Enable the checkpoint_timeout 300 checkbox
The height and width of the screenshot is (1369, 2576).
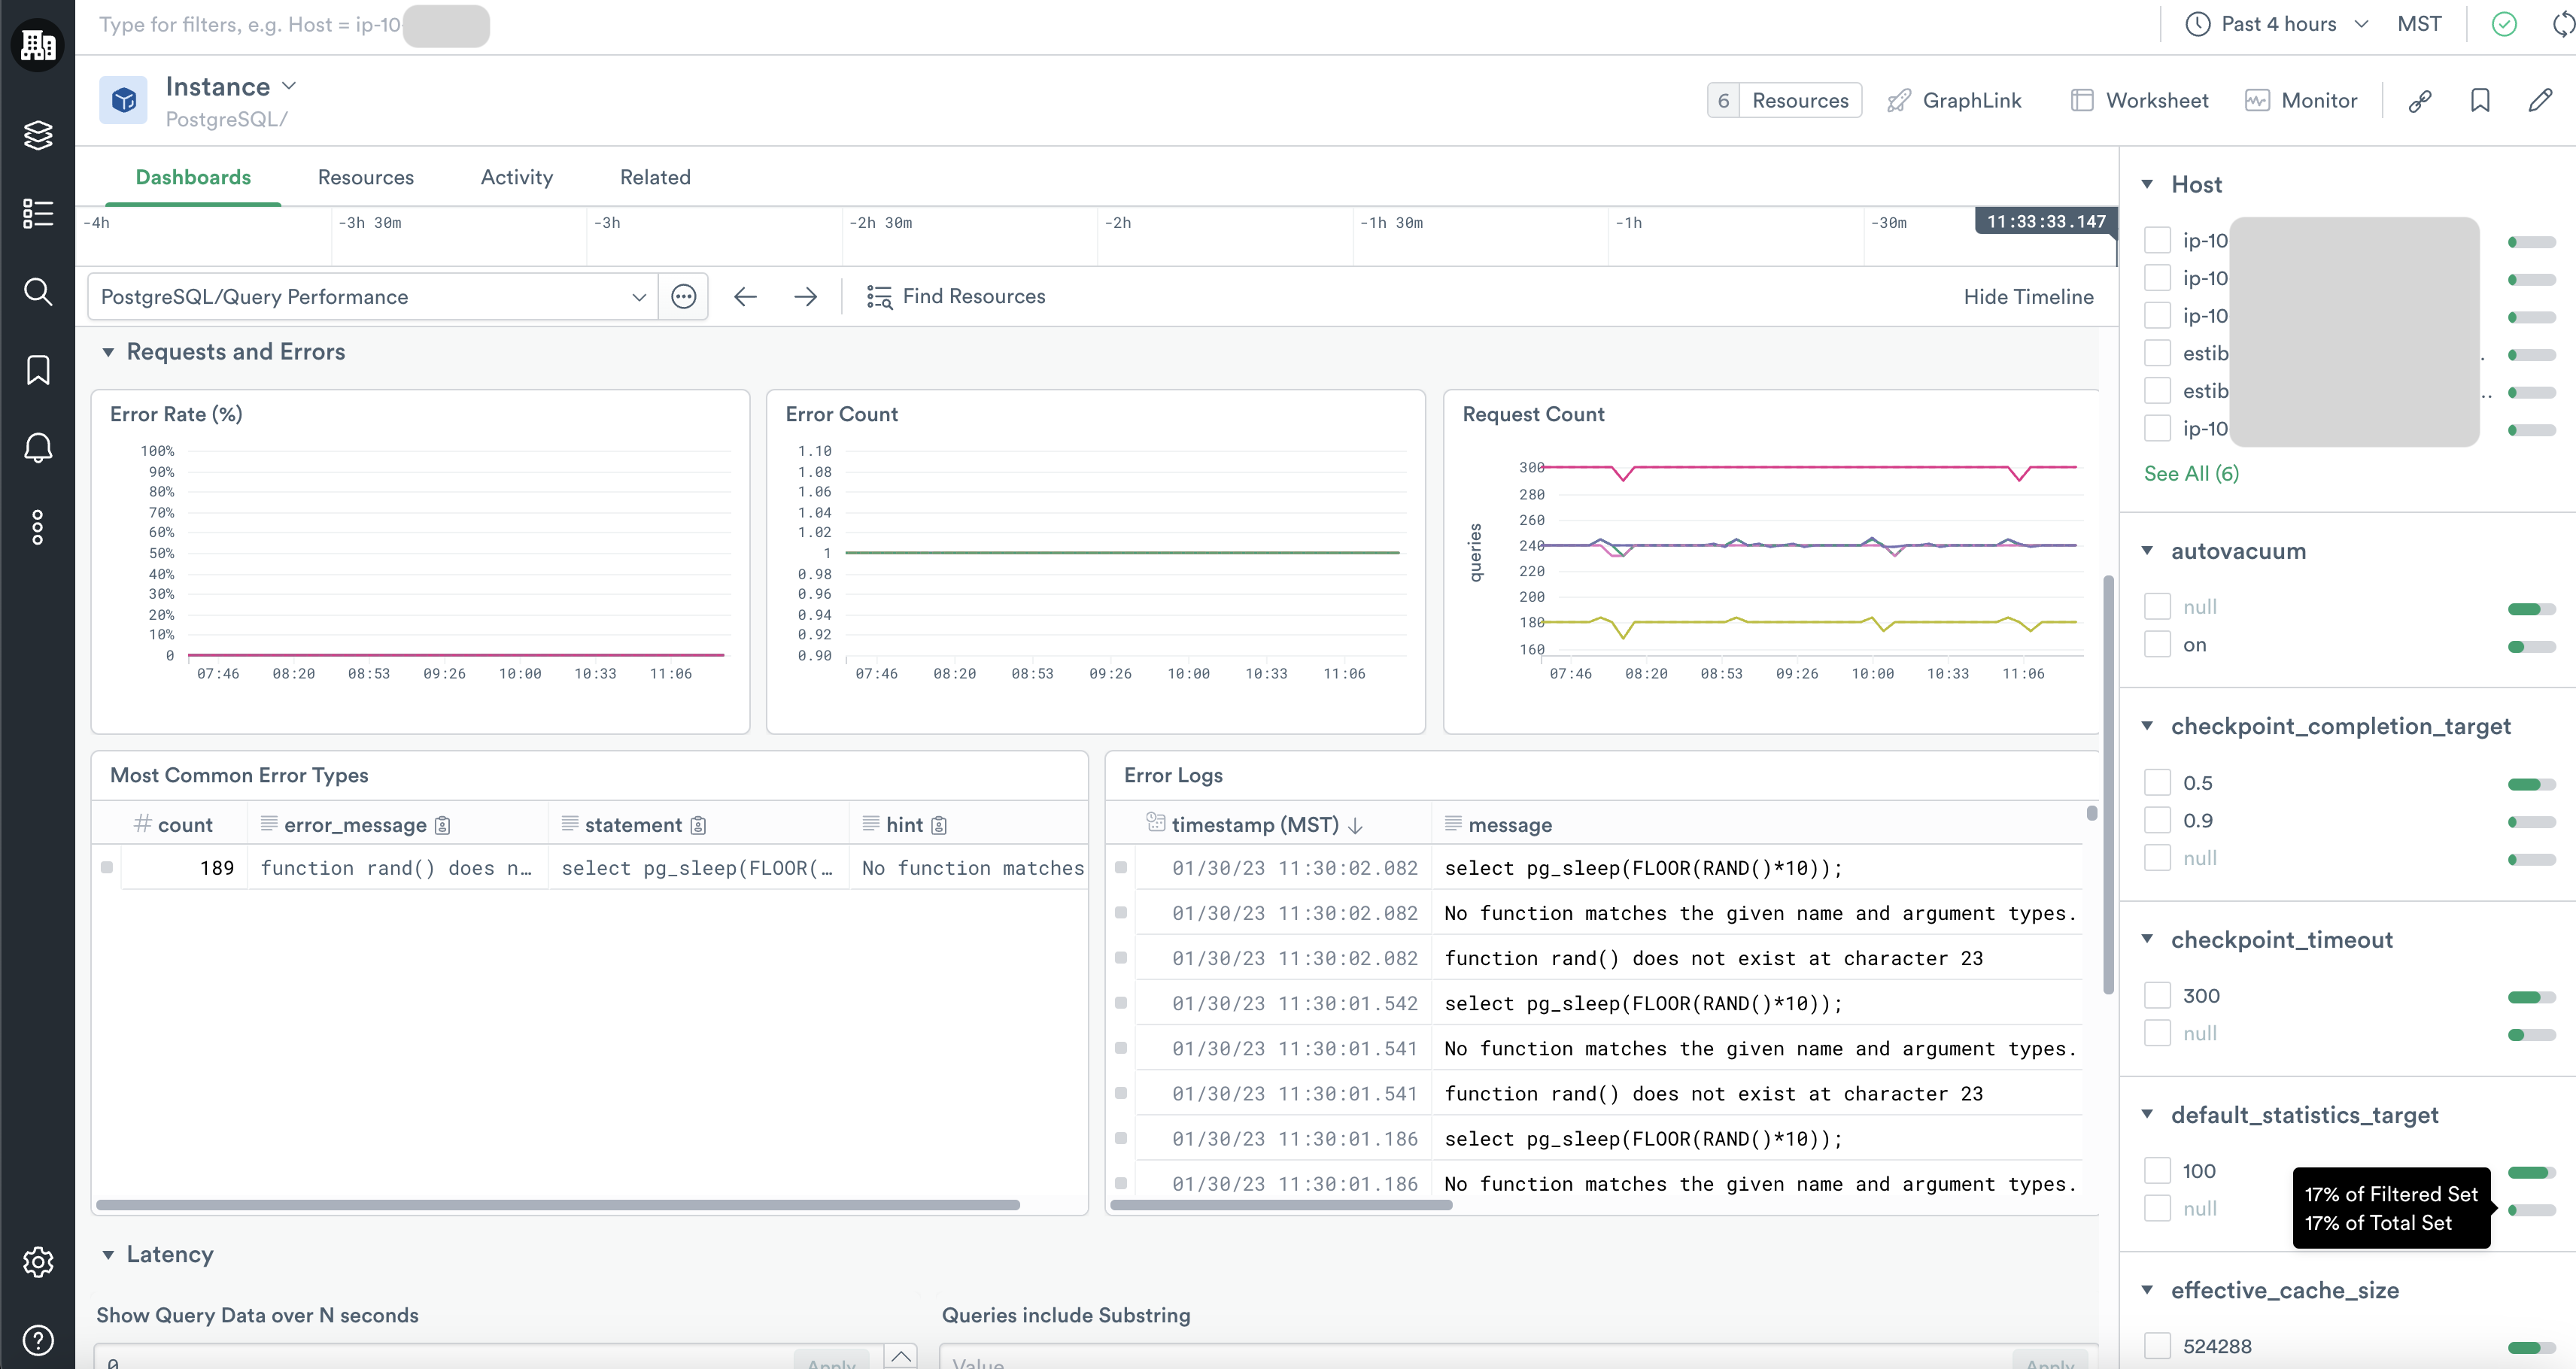pyautogui.click(x=2158, y=996)
